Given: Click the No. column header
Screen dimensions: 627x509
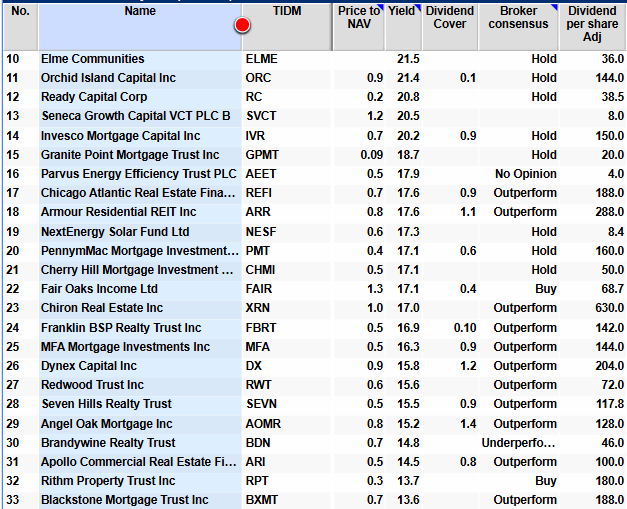Looking at the screenshot, I should pos(20,26).
